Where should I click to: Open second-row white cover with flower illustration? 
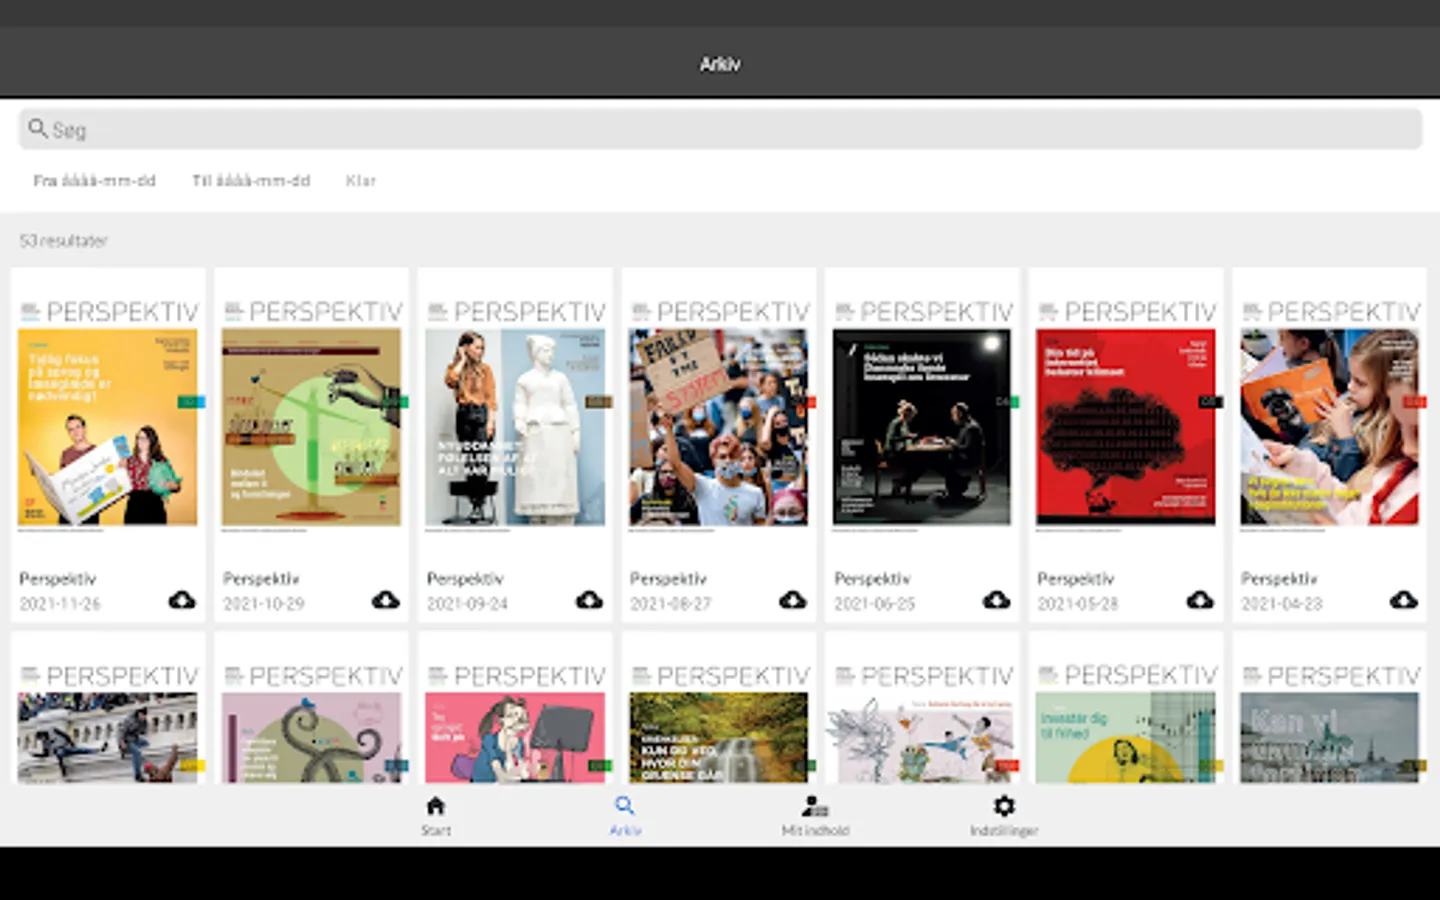pyautogui.click(x=922, y=737)
